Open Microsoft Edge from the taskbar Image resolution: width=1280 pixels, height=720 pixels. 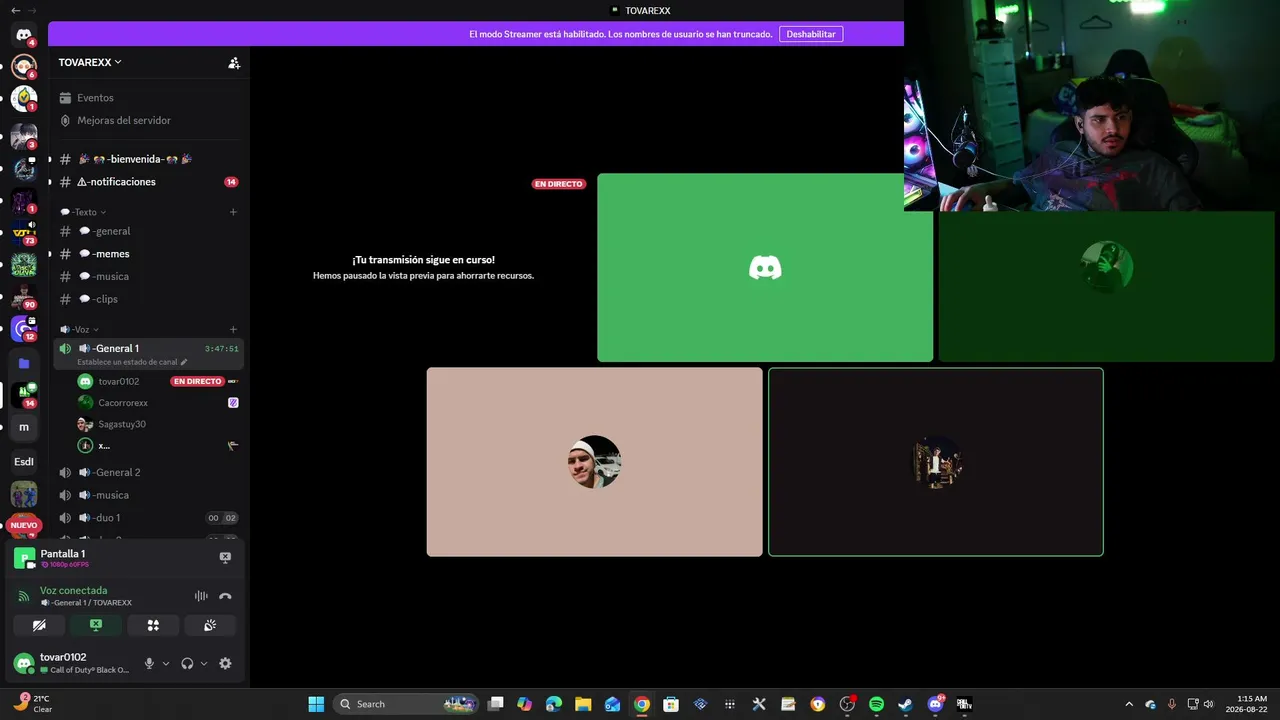tap(554, 704)
